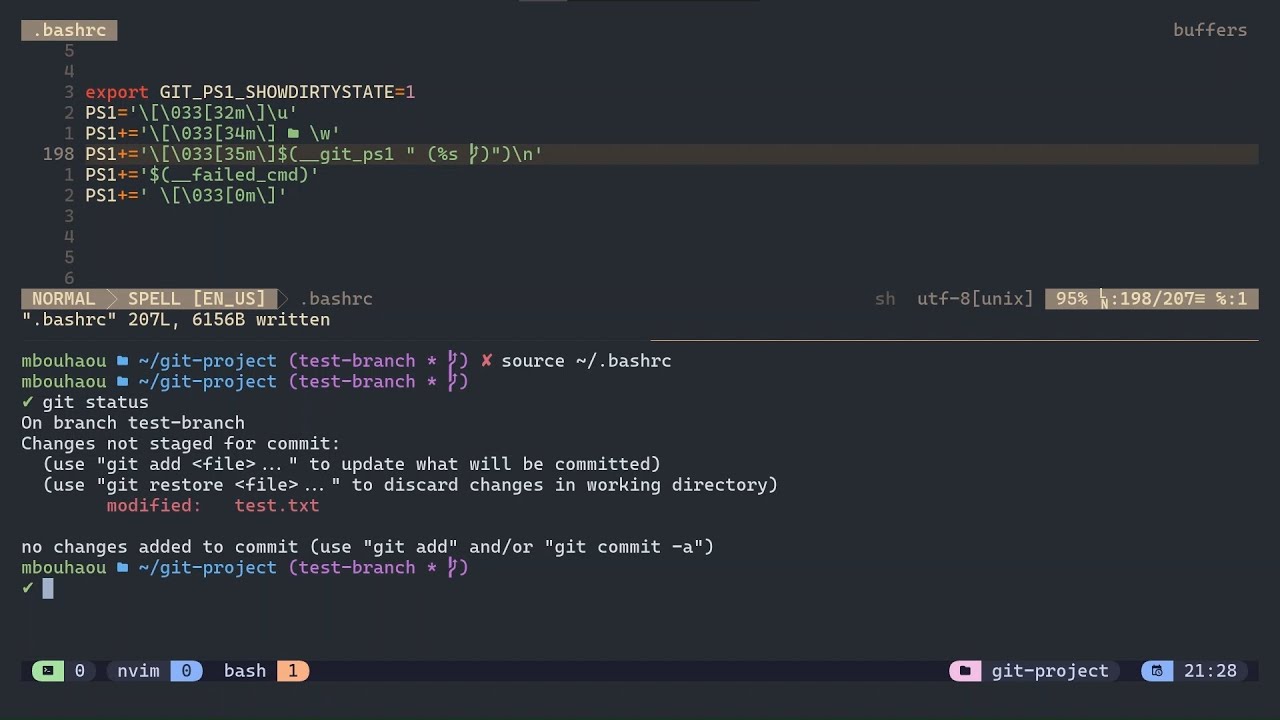Click the terminal cursor block at the prompt
The image size is (1280, 720).
point(48,588)
